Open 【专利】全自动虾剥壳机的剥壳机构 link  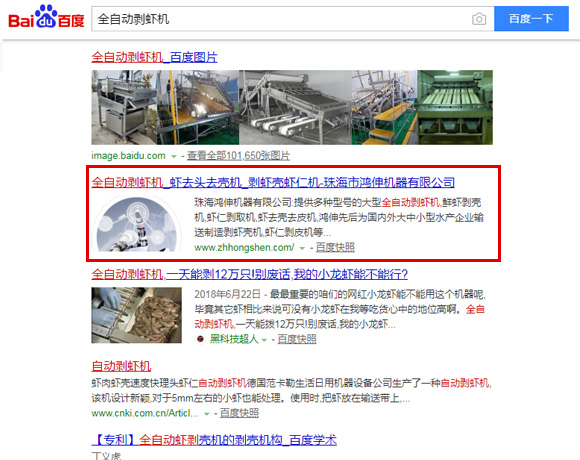point(214,440)
